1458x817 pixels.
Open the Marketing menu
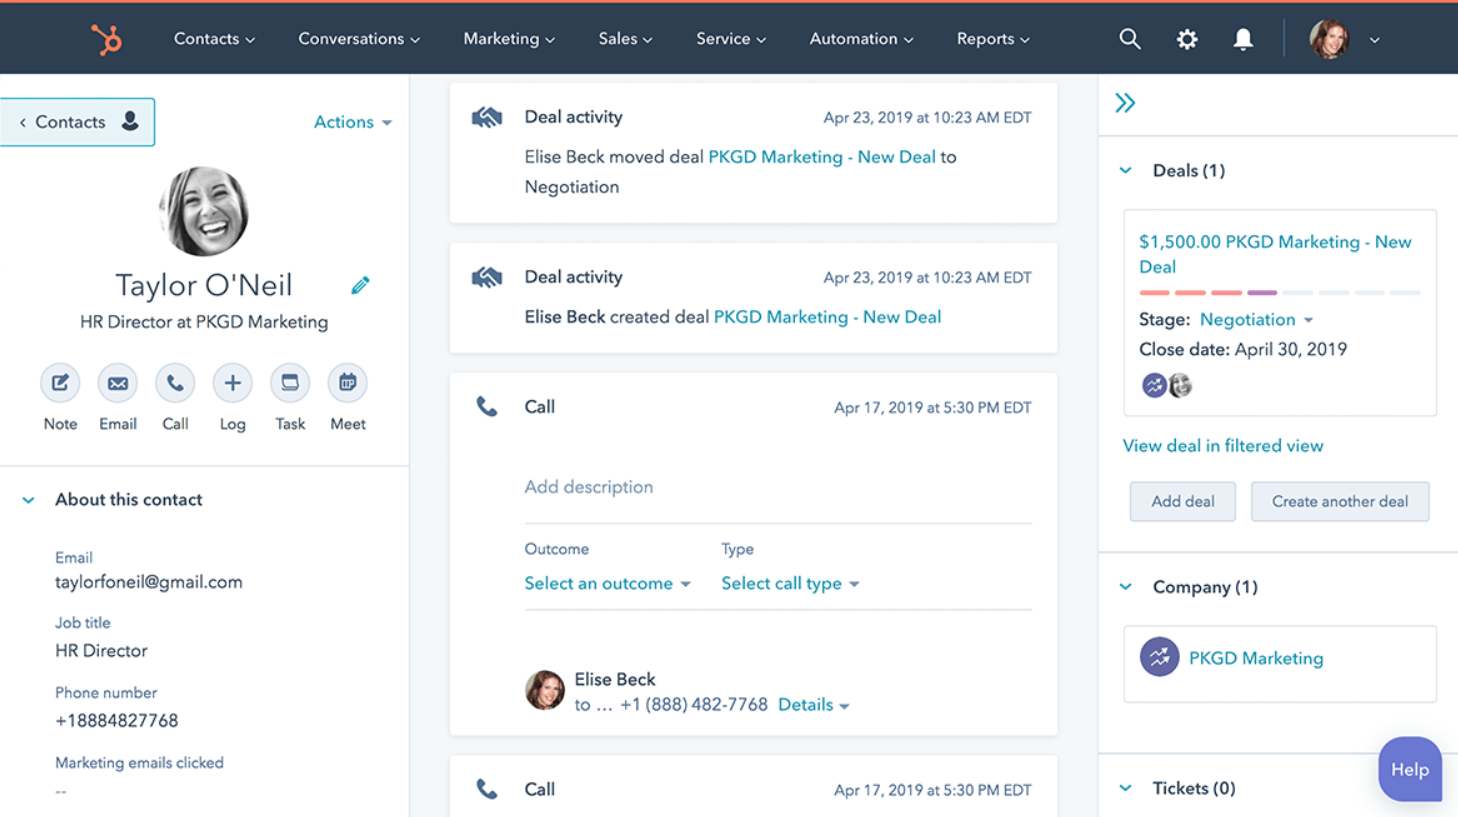point(508,38)
